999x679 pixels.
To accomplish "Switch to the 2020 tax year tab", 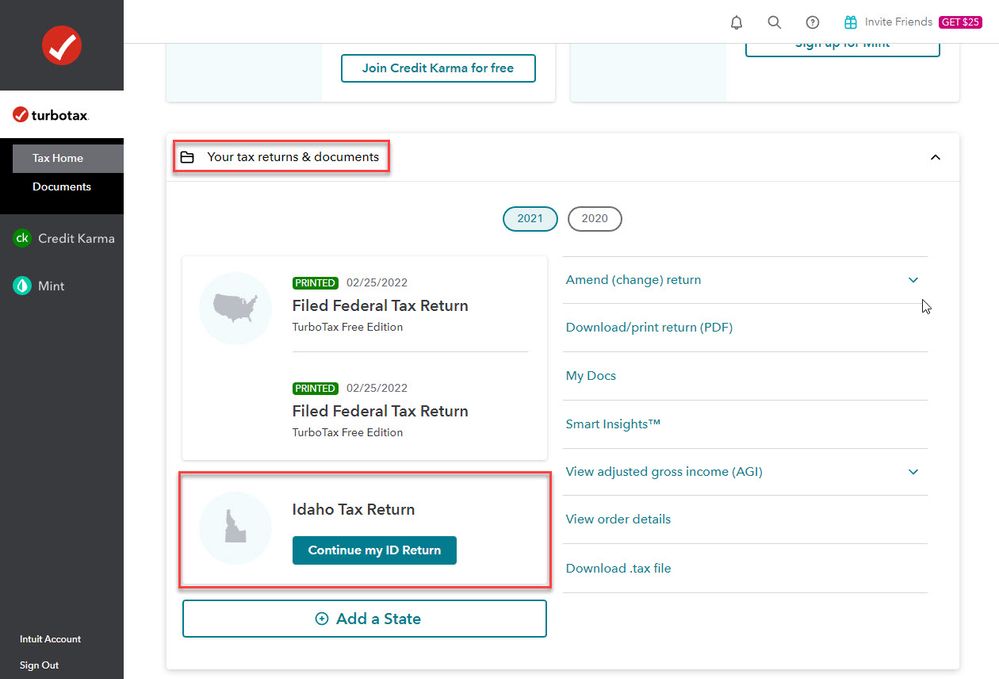I will point(594,218).
